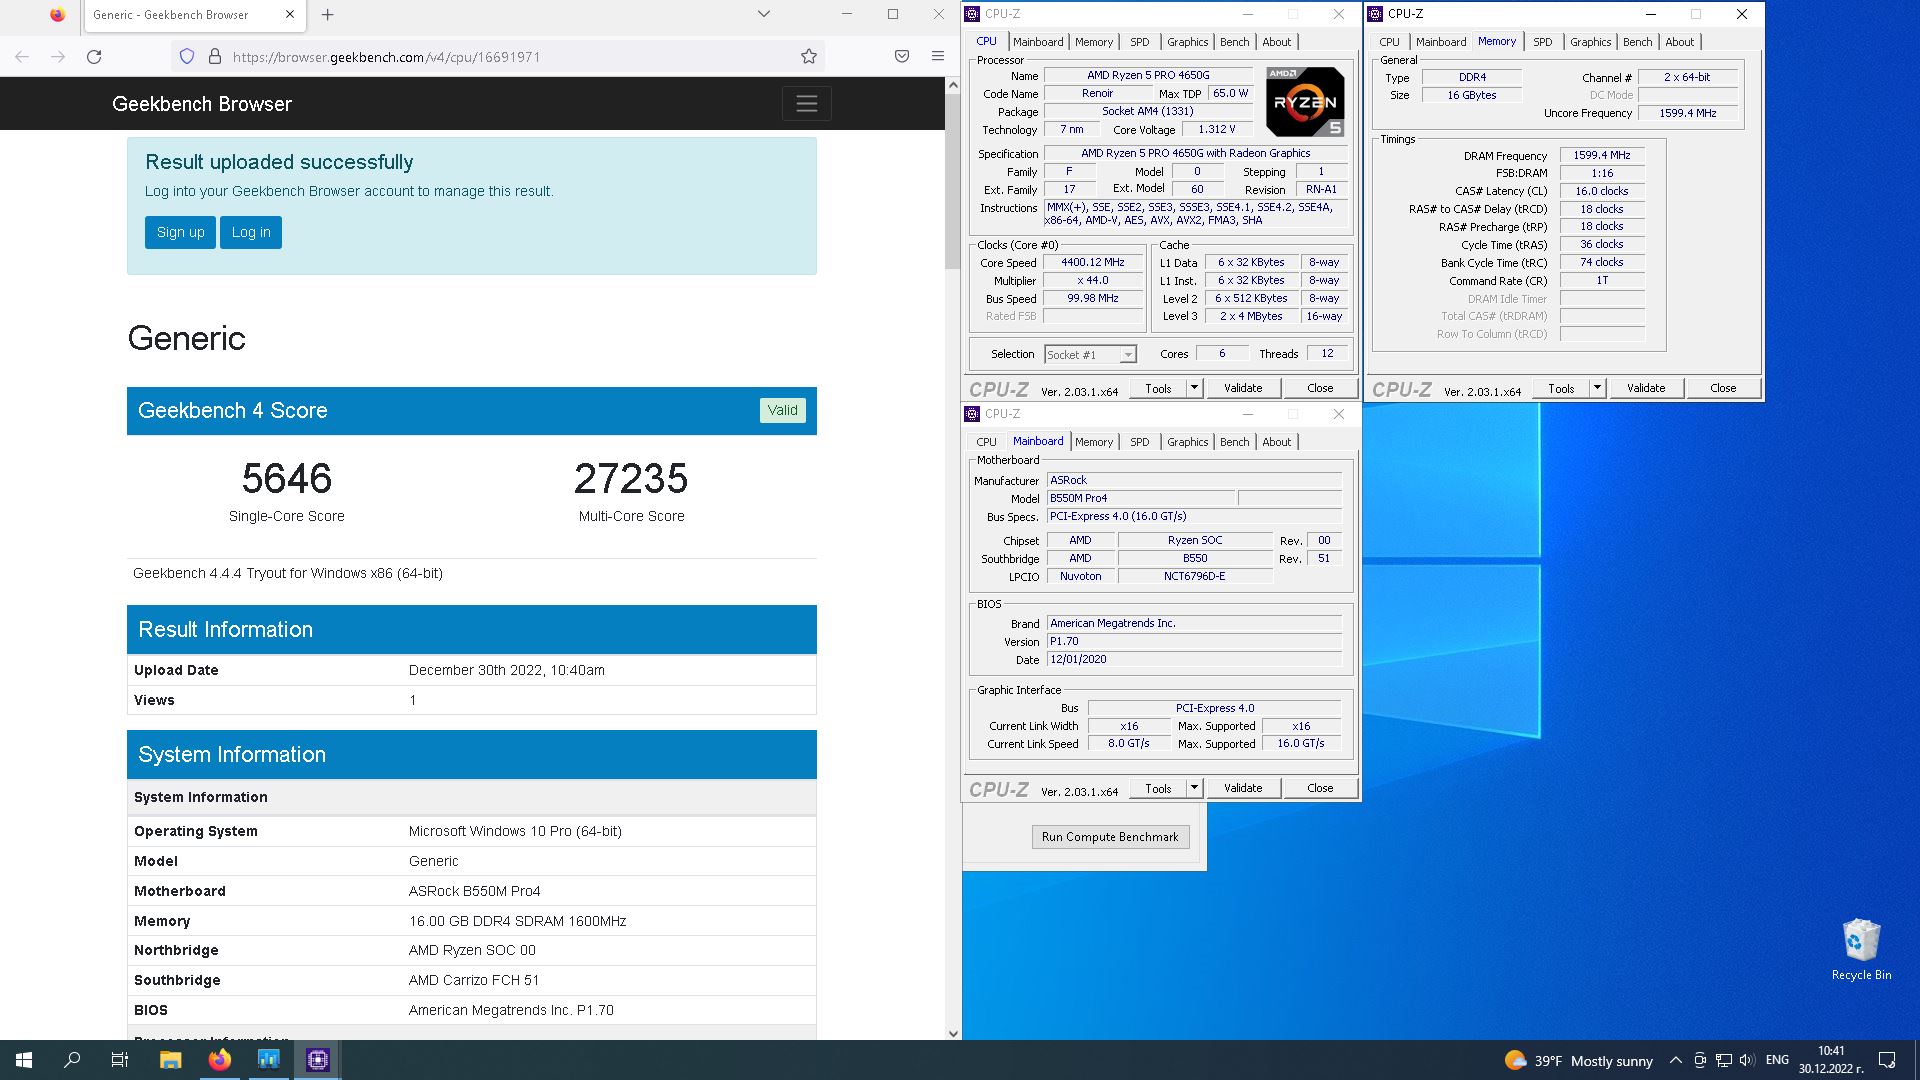
Task: Toggle Geekbench Browser navigation menu
Action: click(x=807, y=103)
